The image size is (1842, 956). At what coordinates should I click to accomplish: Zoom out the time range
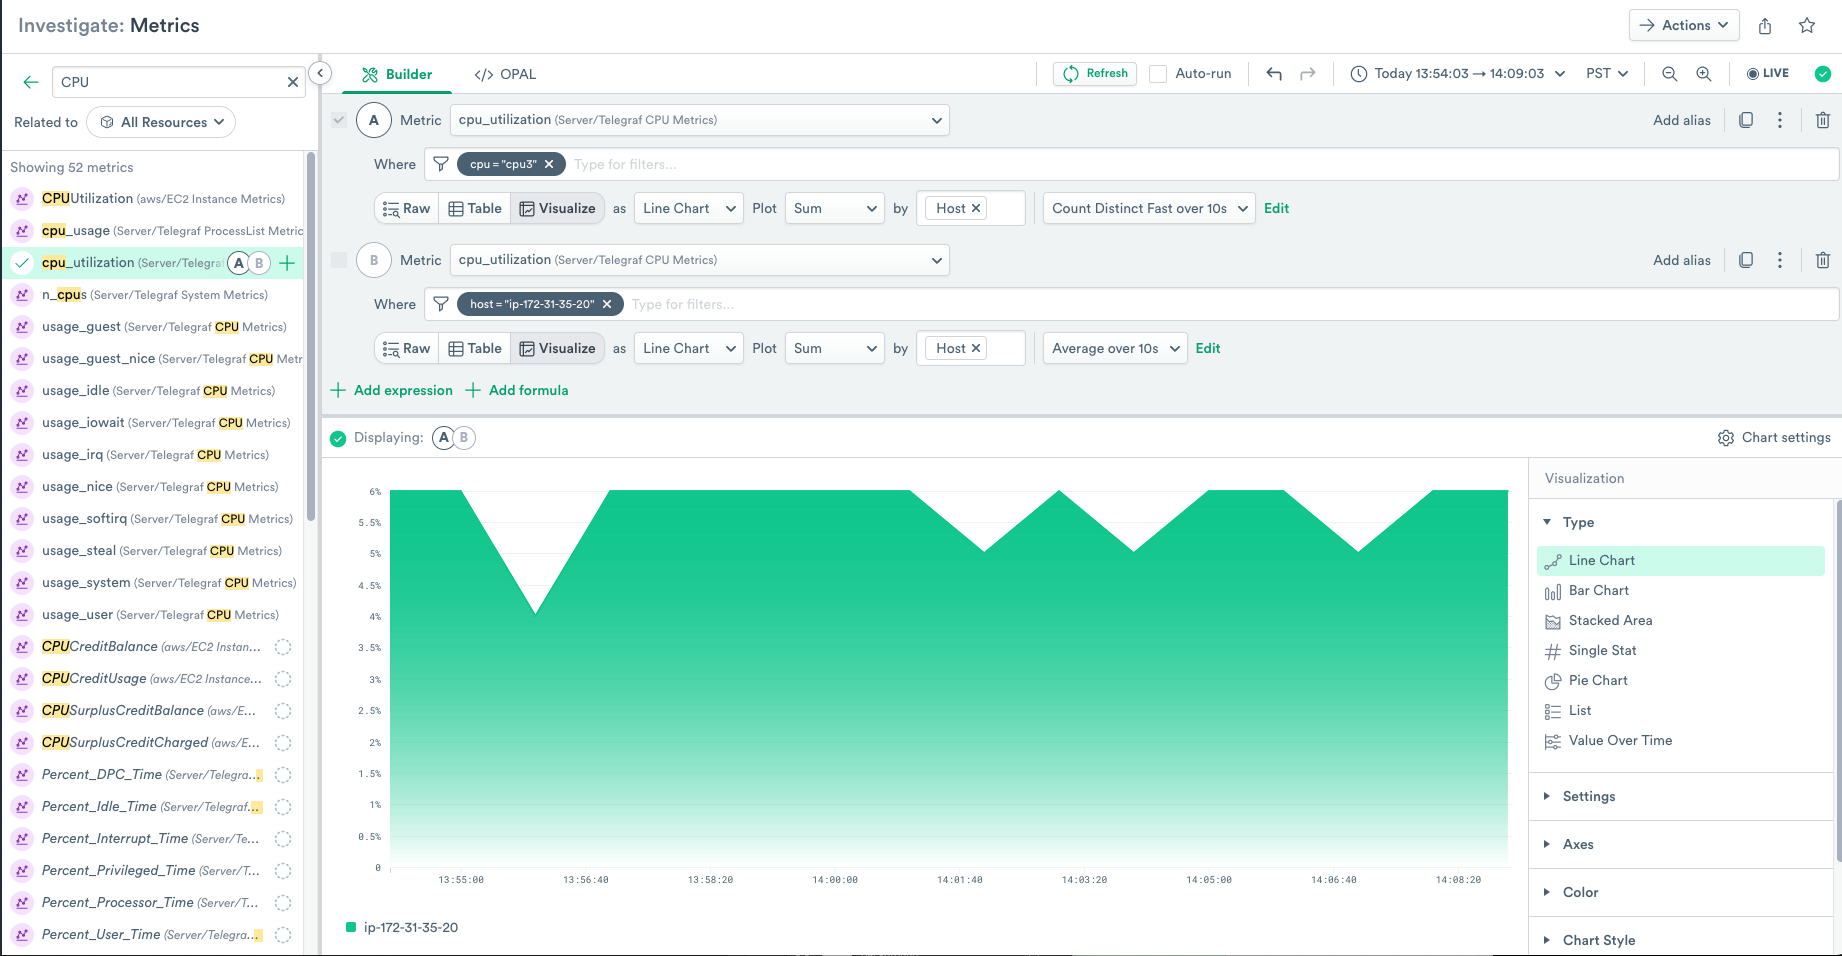pos(1670,74)
